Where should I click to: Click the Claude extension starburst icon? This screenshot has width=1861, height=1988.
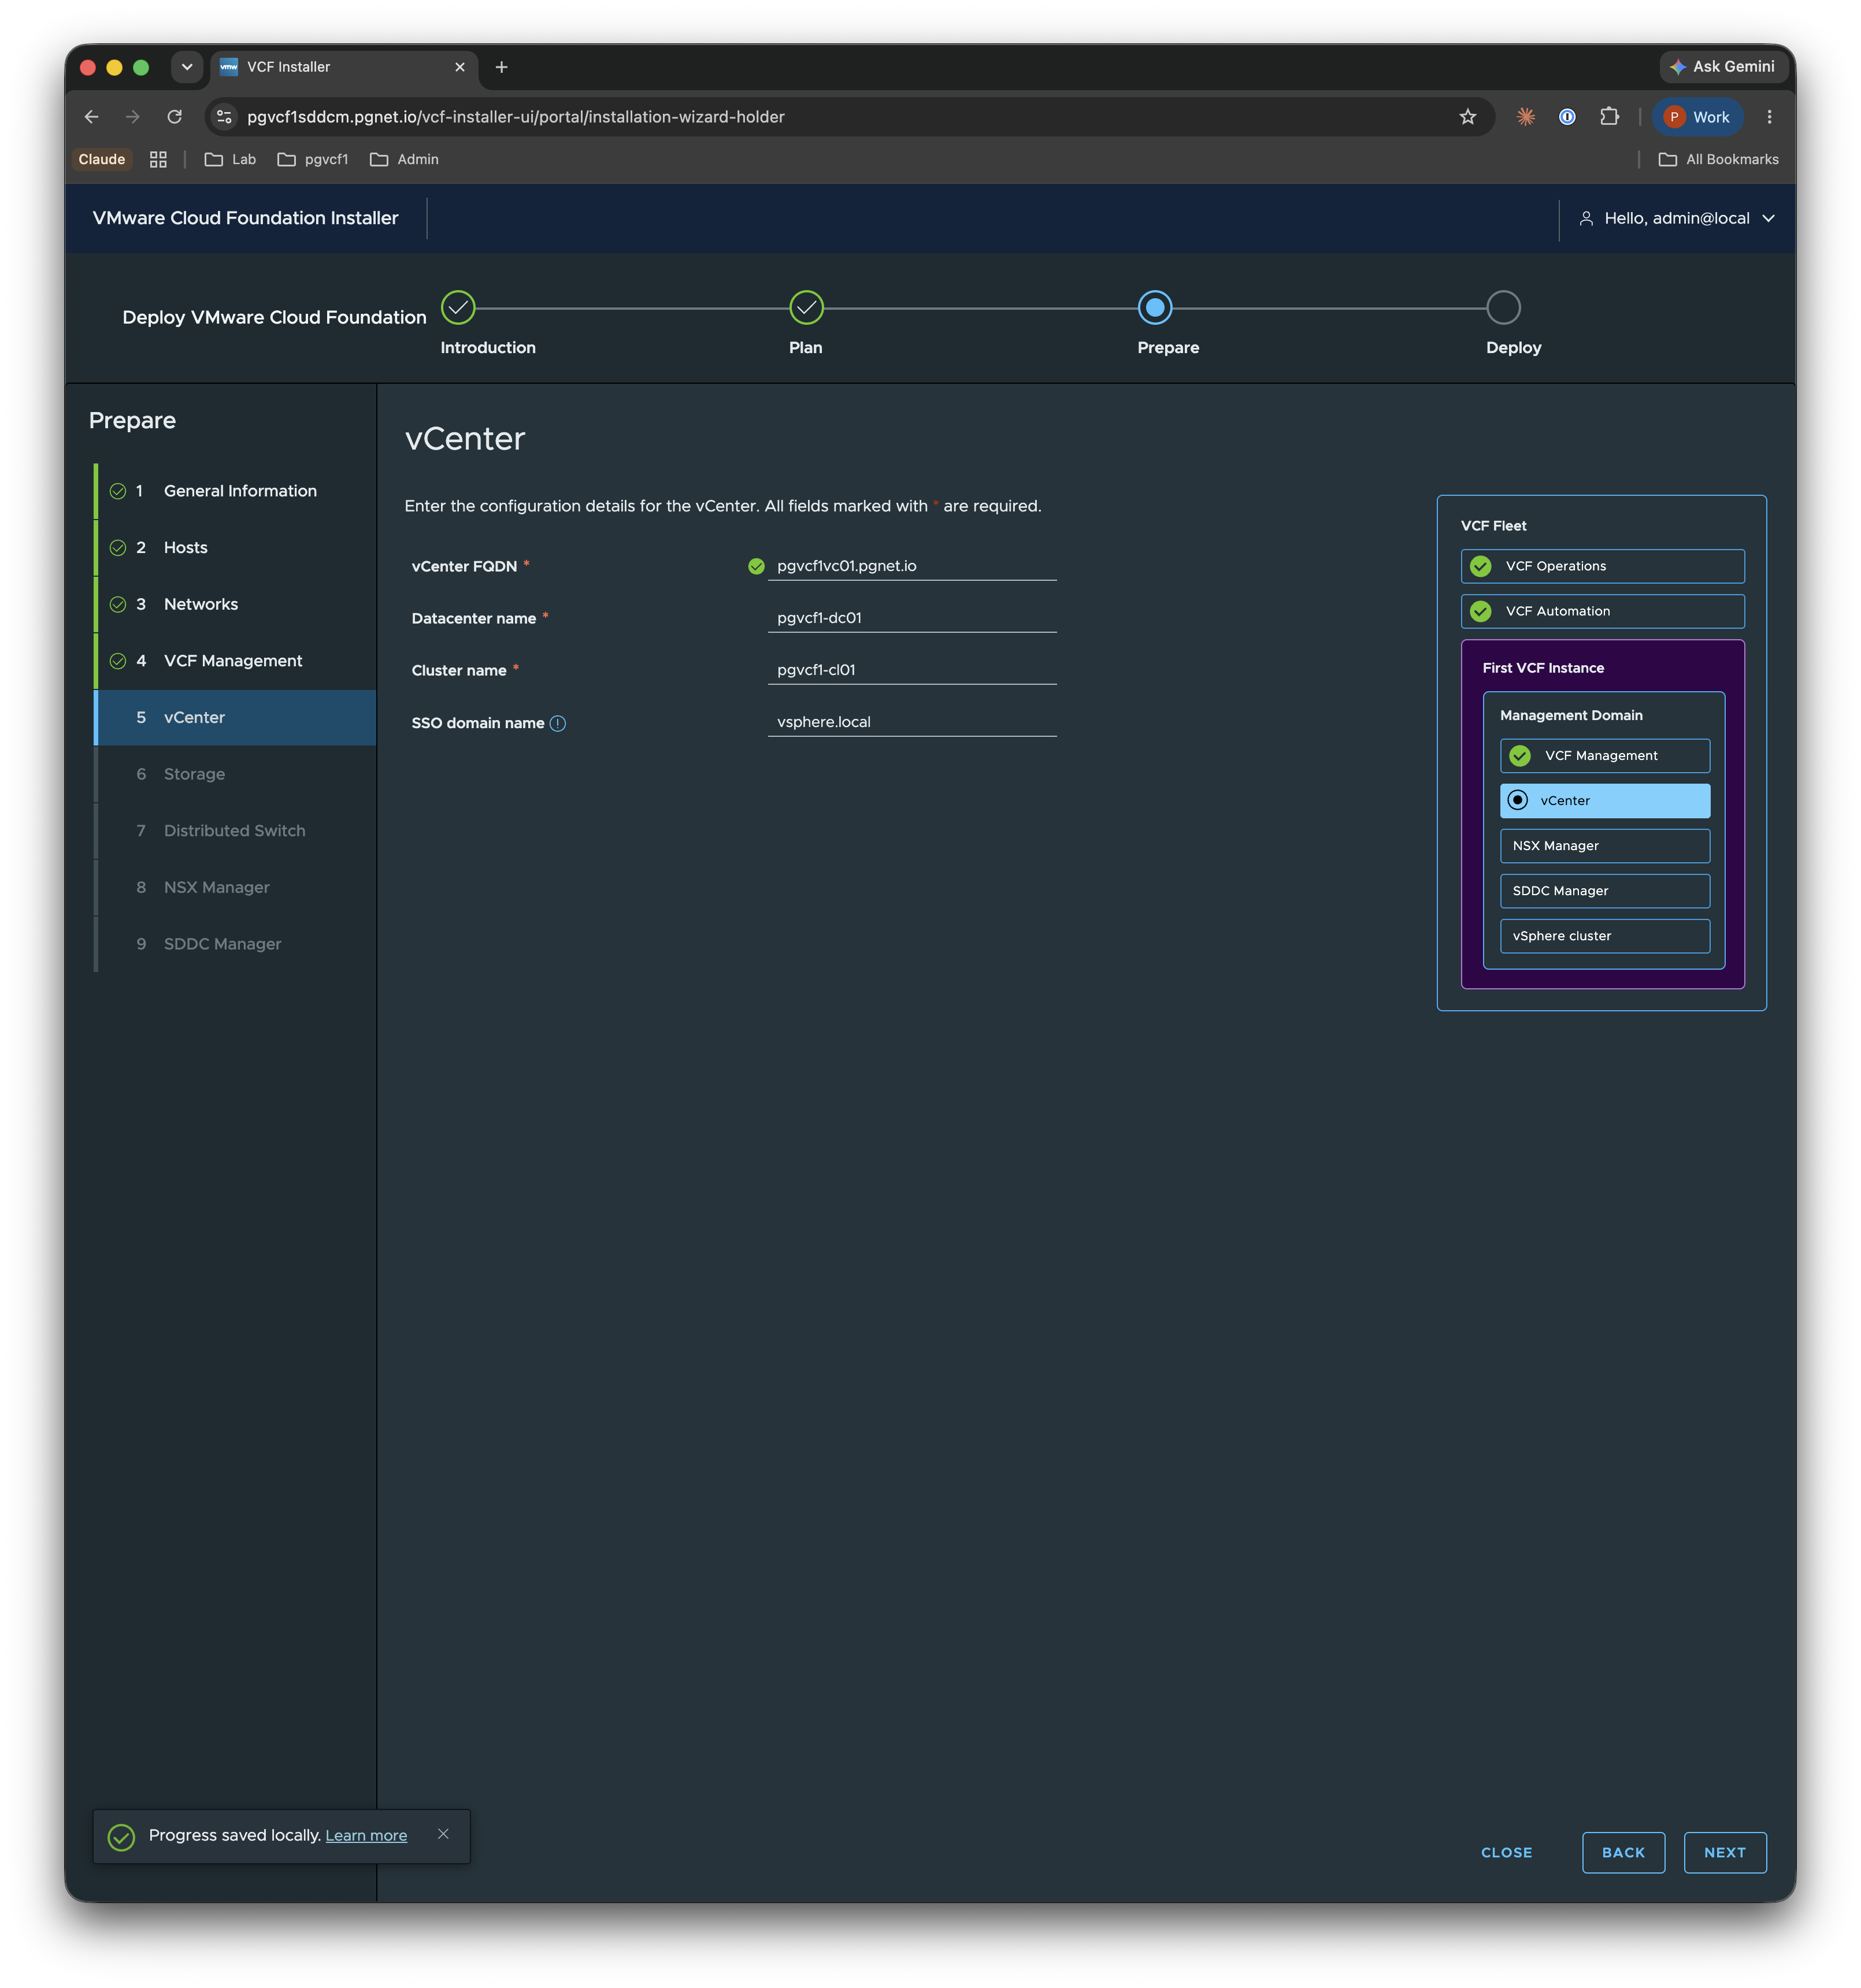(1525, 117)
